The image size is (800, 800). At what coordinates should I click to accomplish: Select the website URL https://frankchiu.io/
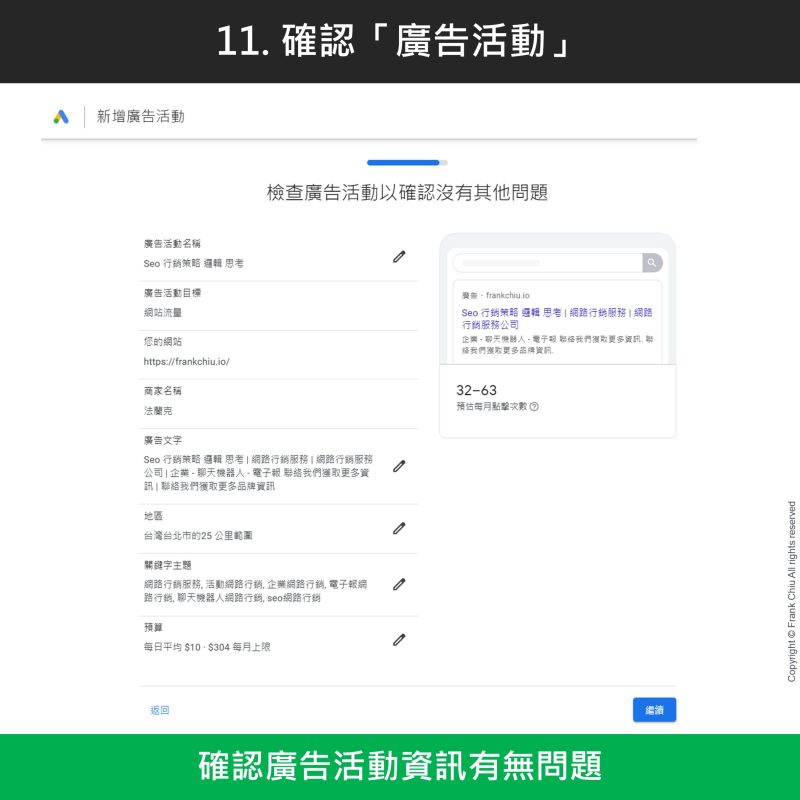tap(187, 361)
